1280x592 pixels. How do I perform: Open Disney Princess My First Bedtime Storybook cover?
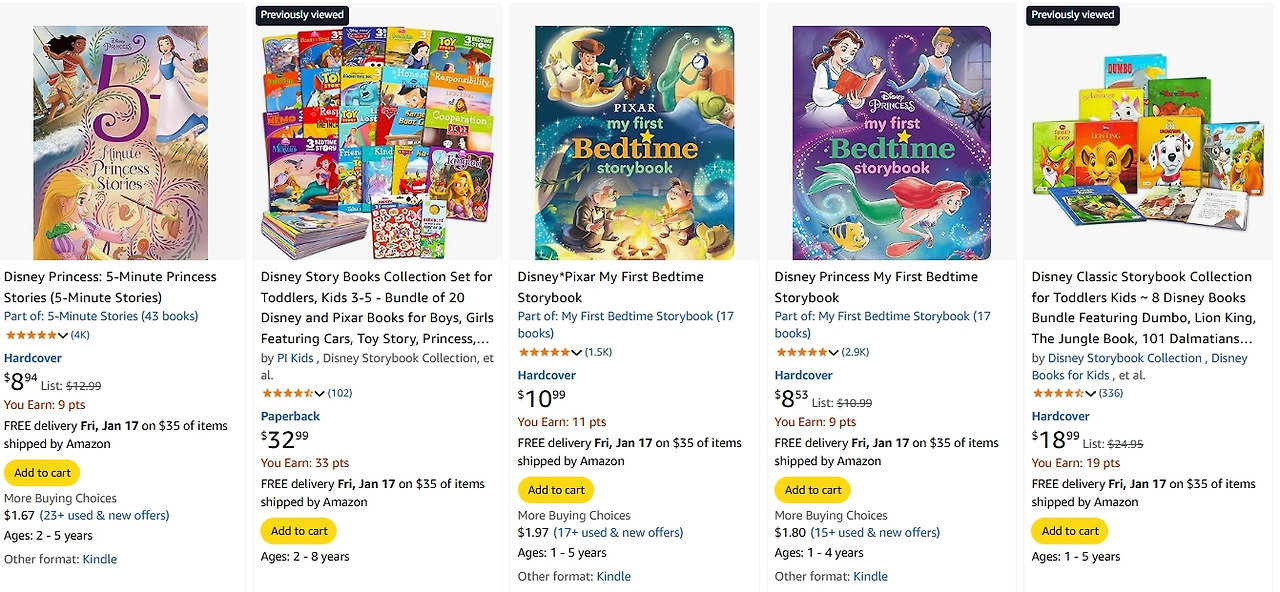[891, 143]
